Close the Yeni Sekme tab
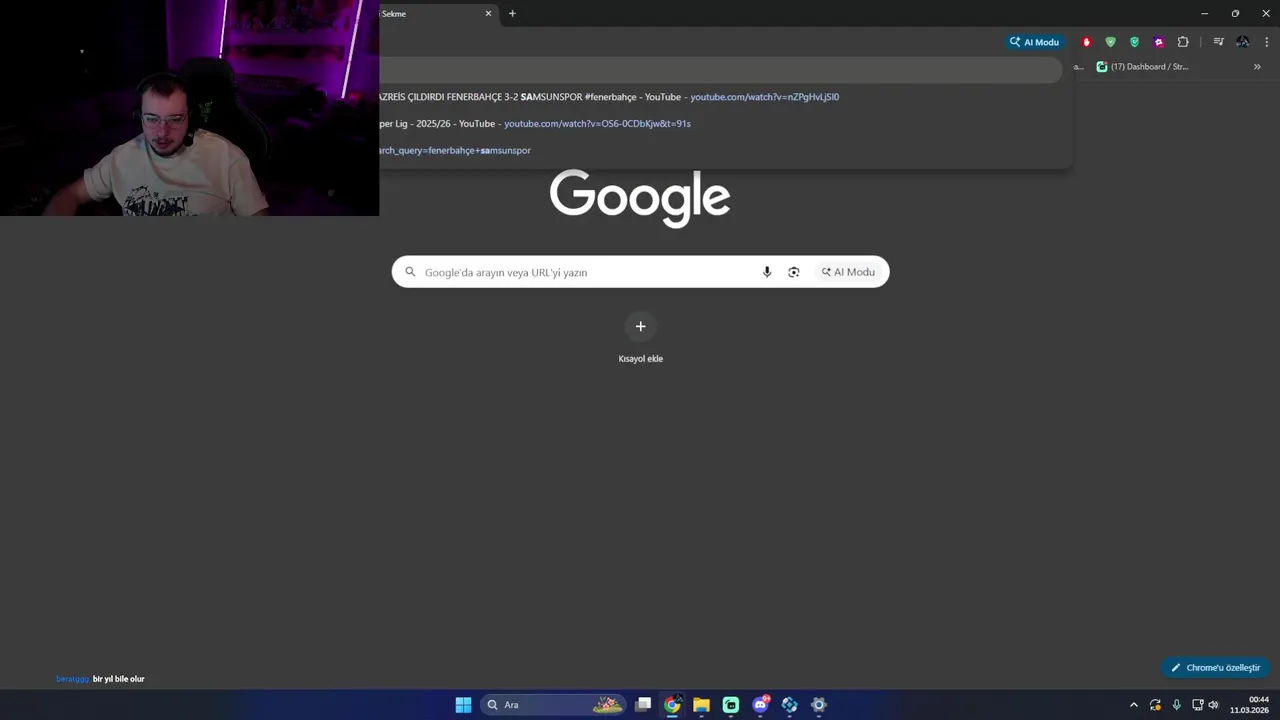Screen dimensions: 1280x720 tap(488, 14)
